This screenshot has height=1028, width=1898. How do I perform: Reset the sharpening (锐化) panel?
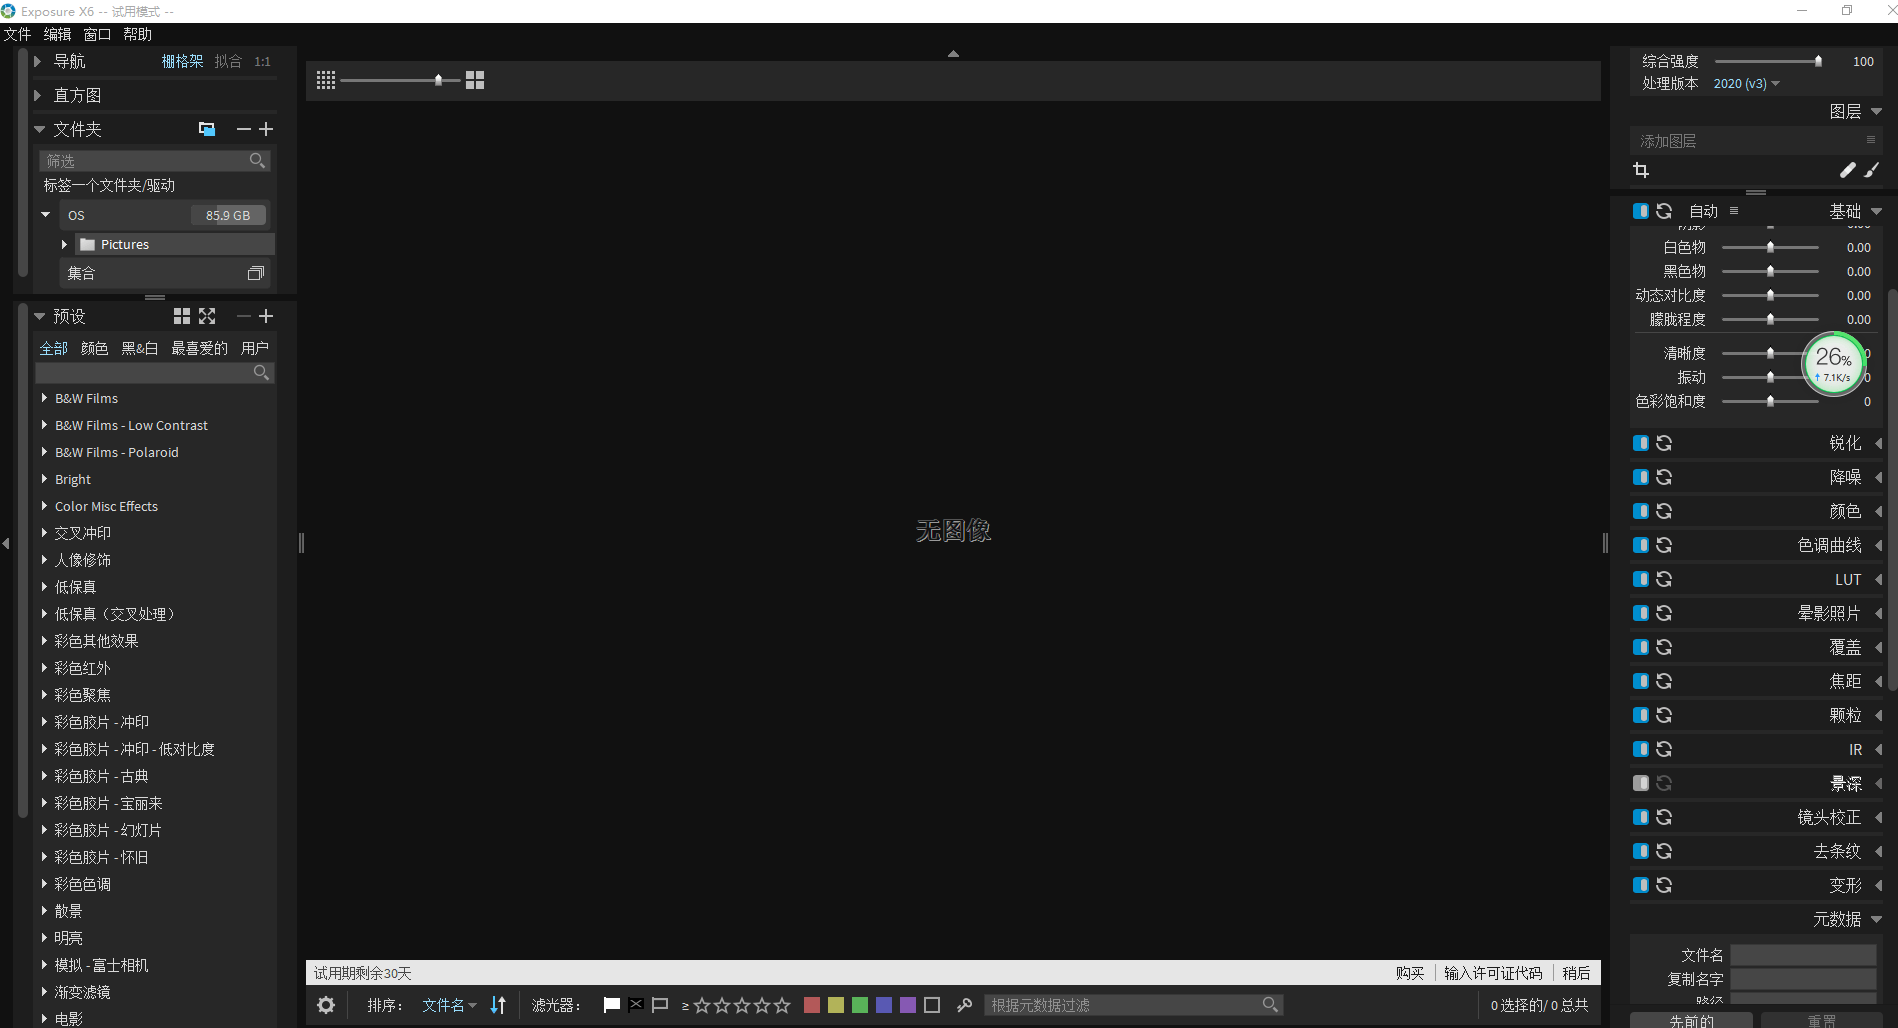(1664, 443)
